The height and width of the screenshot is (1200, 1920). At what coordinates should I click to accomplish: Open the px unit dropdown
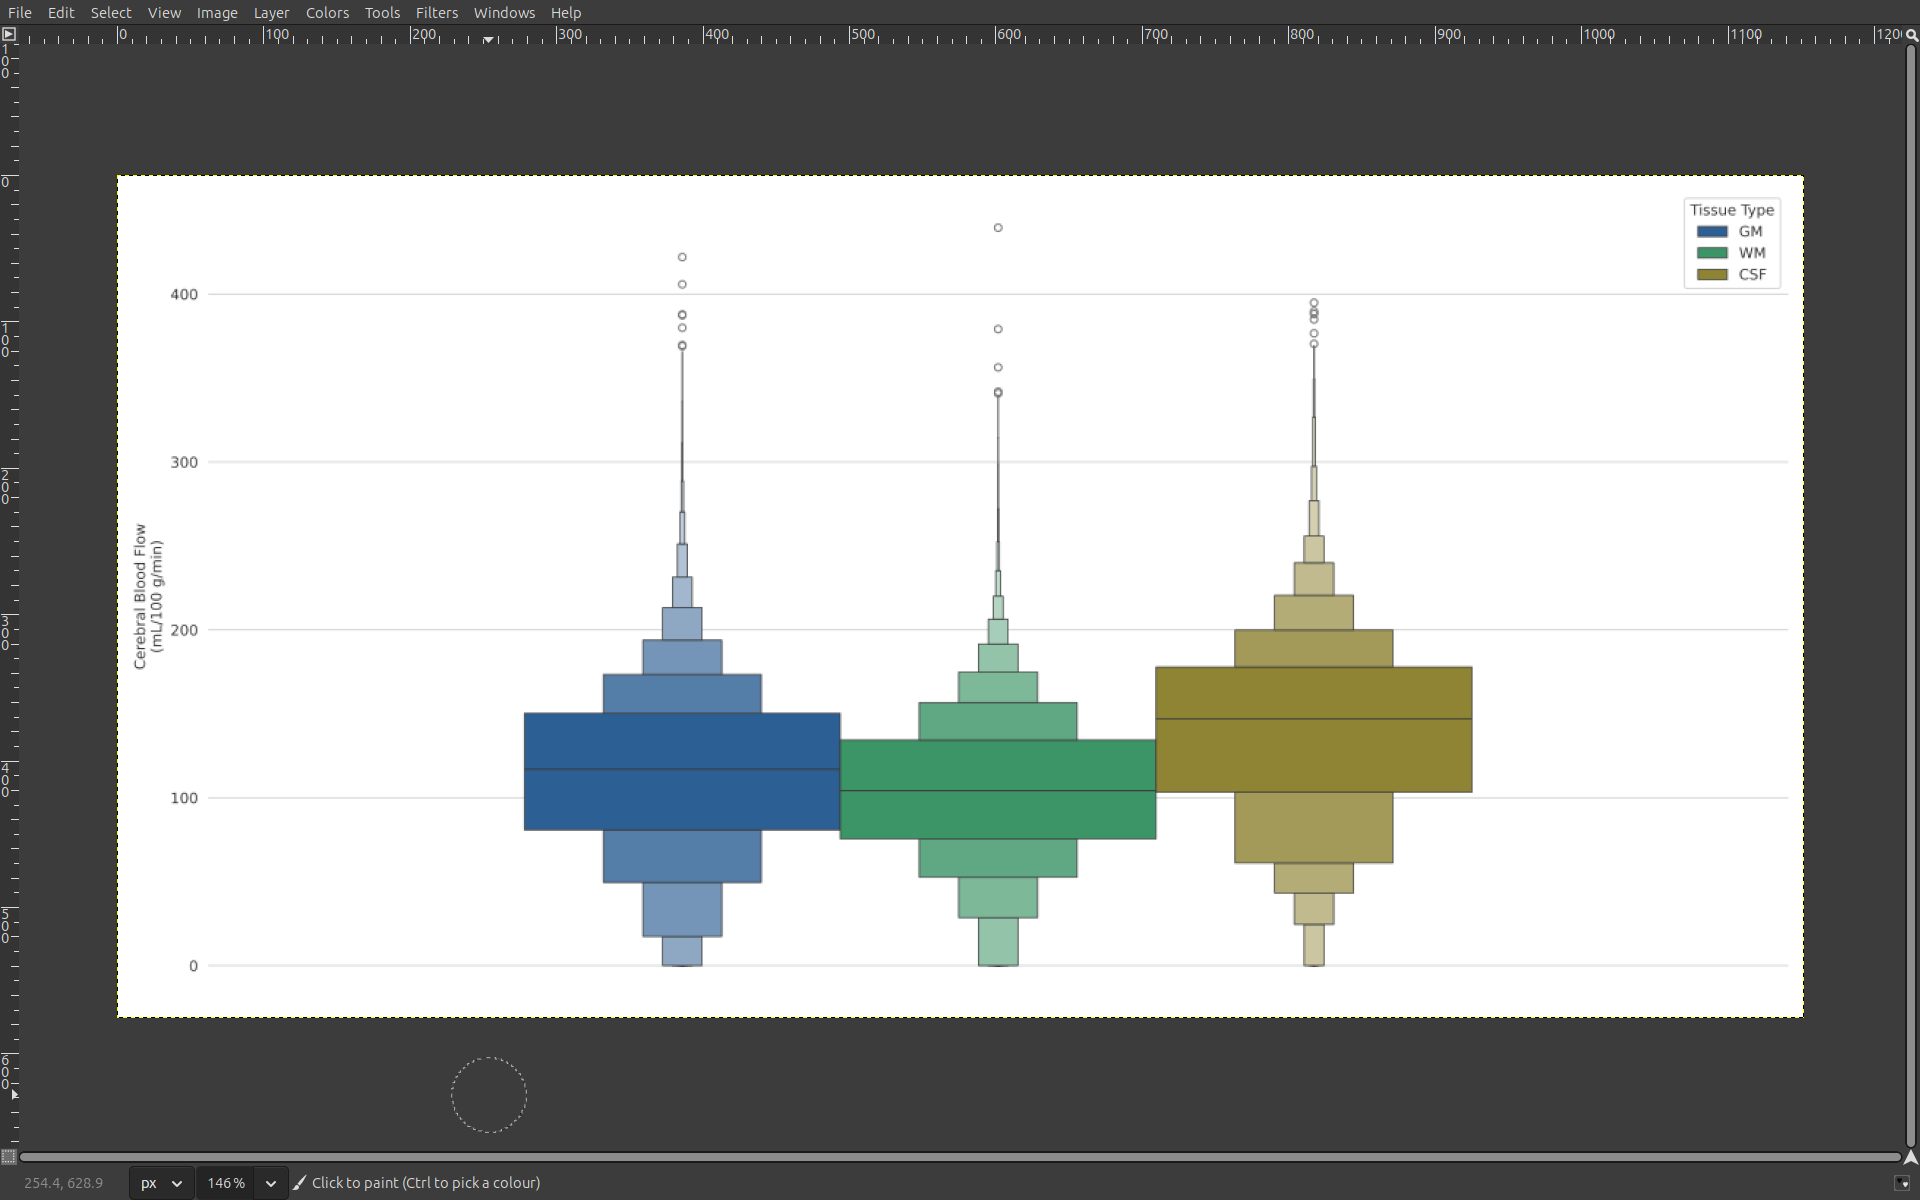161,1183
